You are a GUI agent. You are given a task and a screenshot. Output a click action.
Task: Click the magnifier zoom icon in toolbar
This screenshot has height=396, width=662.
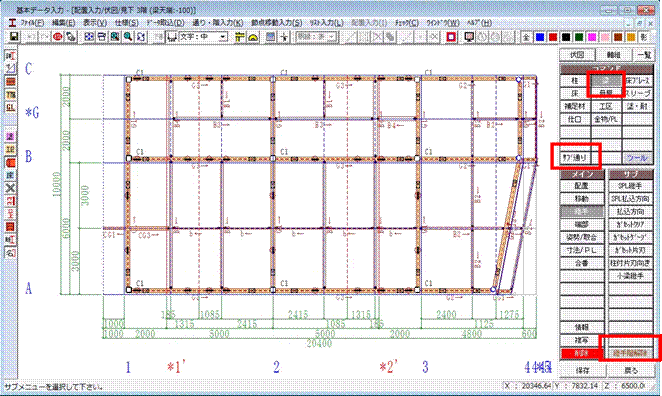(x=128, y=37)
